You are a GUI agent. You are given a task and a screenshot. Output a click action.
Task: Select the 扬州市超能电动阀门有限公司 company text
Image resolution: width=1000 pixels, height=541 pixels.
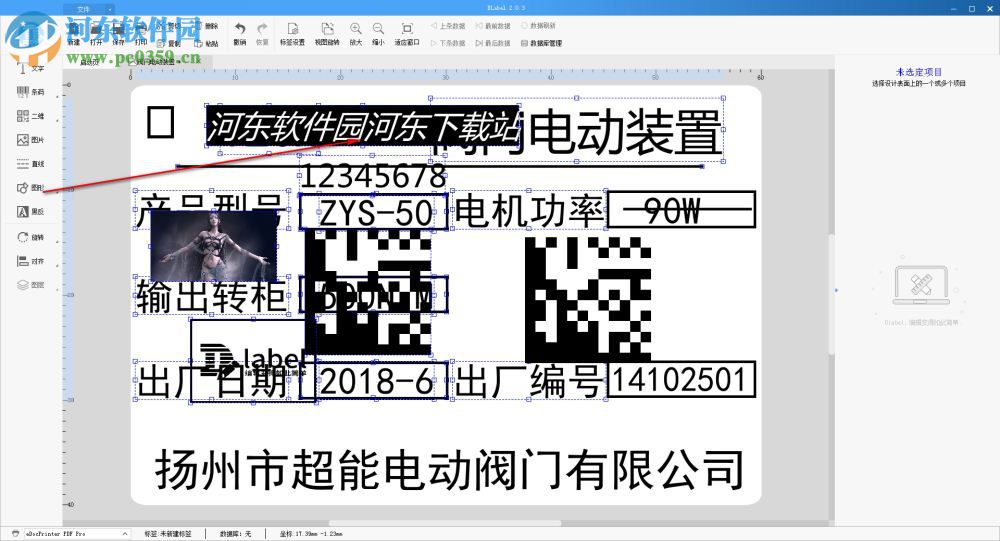(x=449, y=470)
